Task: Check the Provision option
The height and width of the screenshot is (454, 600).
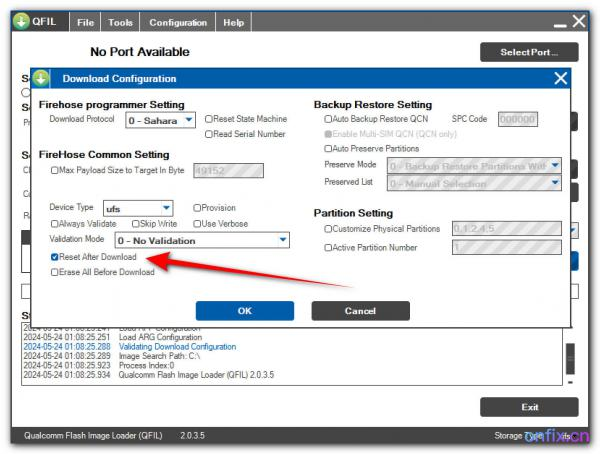Action: (x=197, y=208)
